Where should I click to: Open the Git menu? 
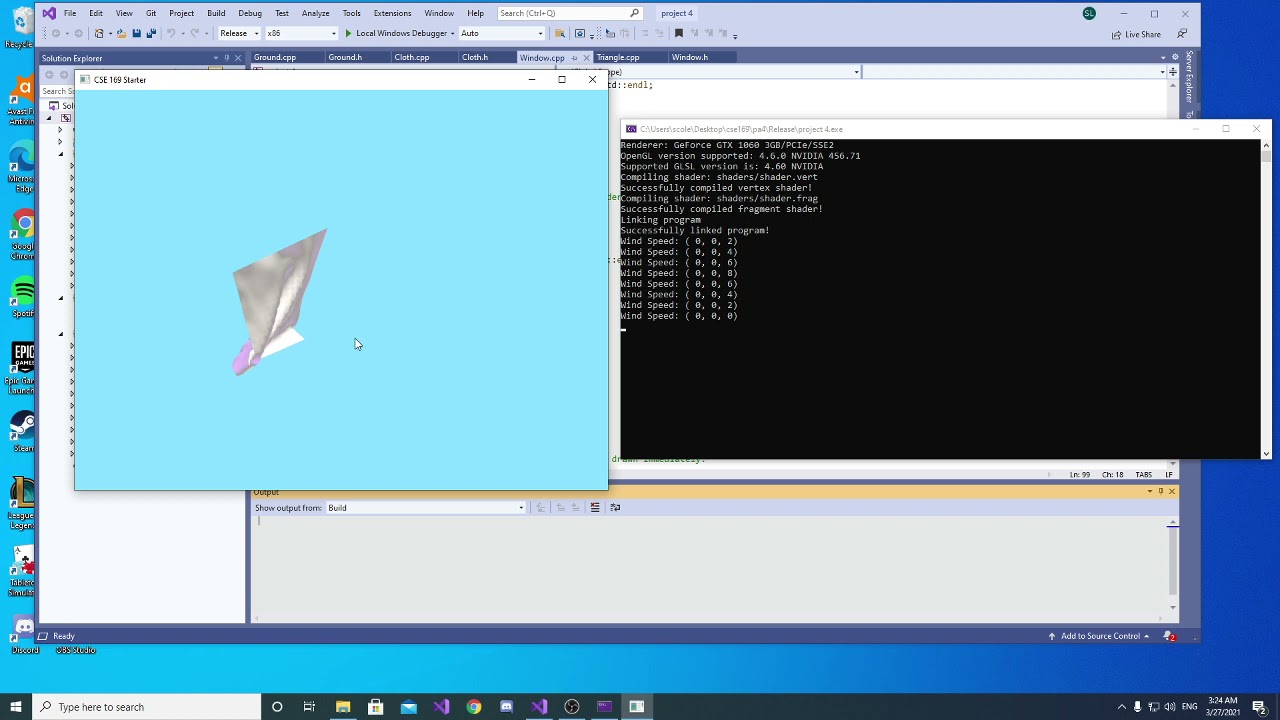(151, 13)
